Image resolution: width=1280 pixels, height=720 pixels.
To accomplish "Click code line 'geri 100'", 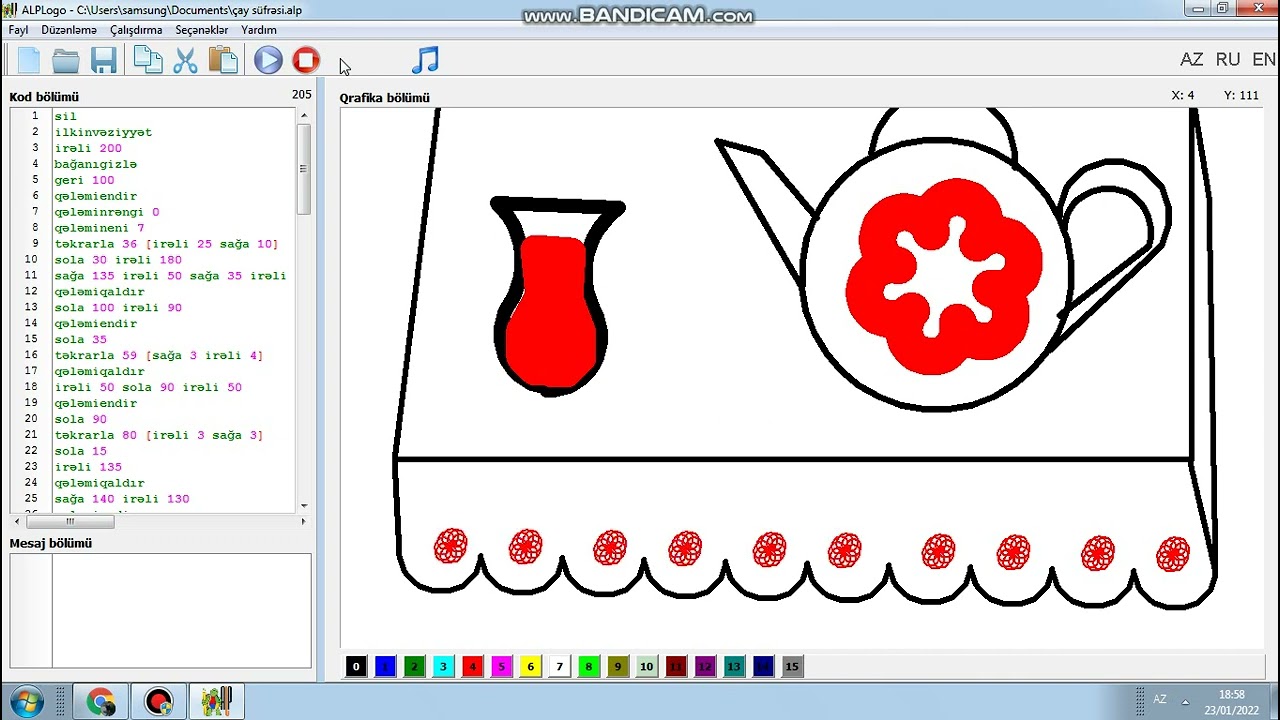I will click(84, 180).
